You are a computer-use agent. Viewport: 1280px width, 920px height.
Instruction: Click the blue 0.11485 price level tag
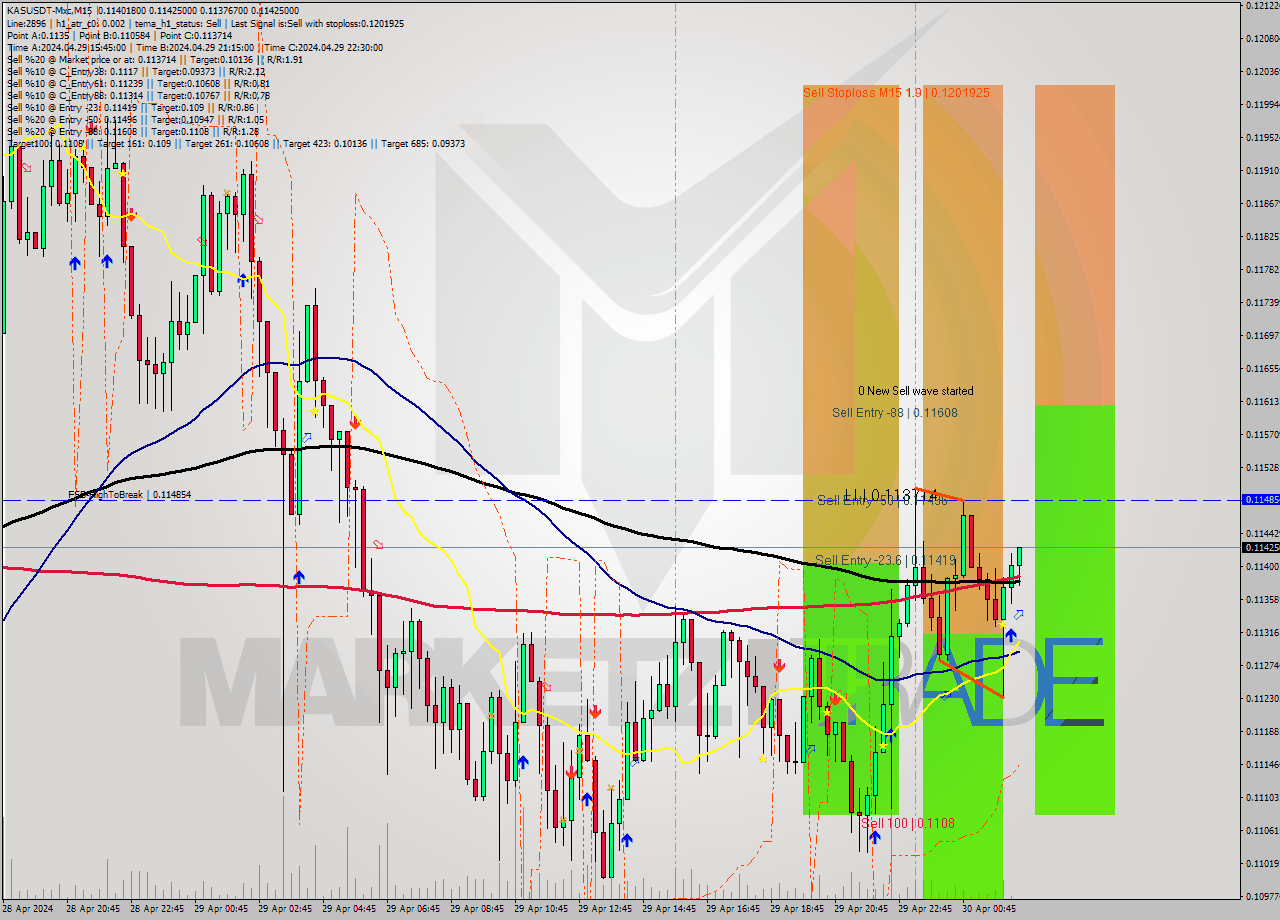(x=1260, y=499)
